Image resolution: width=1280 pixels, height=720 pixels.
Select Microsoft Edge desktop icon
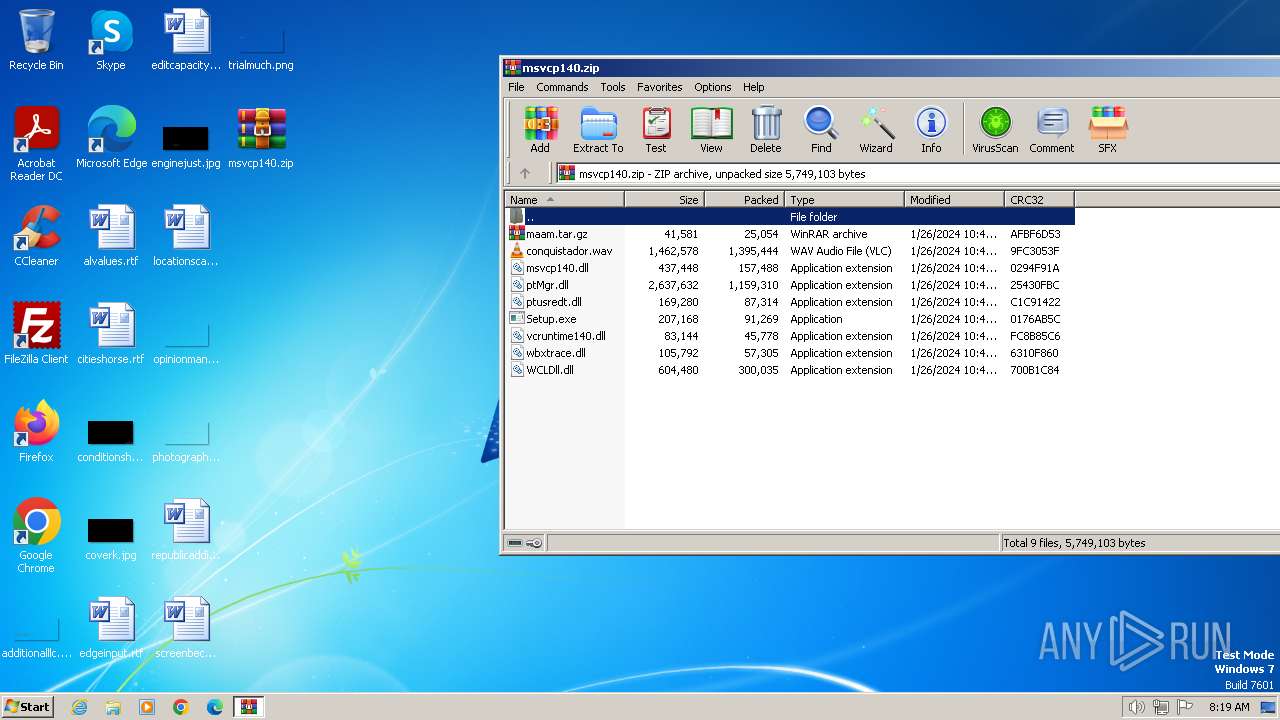click(111, 138)
